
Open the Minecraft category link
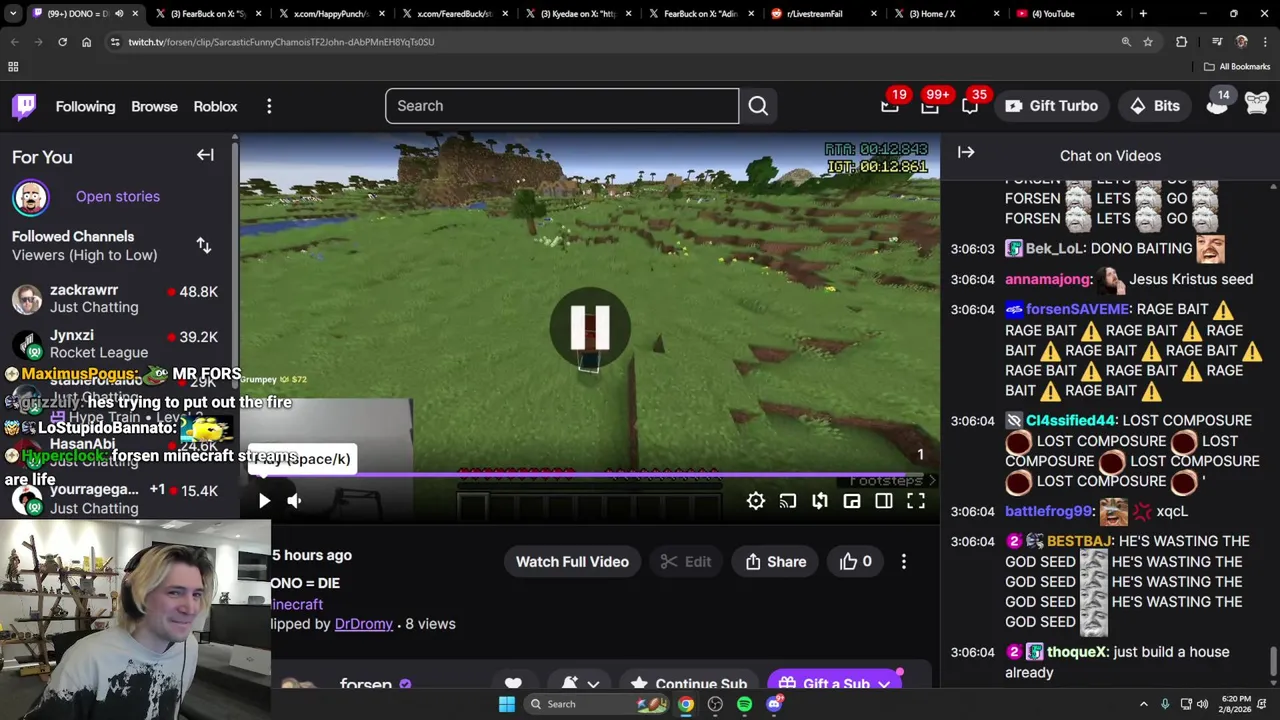pos(297,604)
